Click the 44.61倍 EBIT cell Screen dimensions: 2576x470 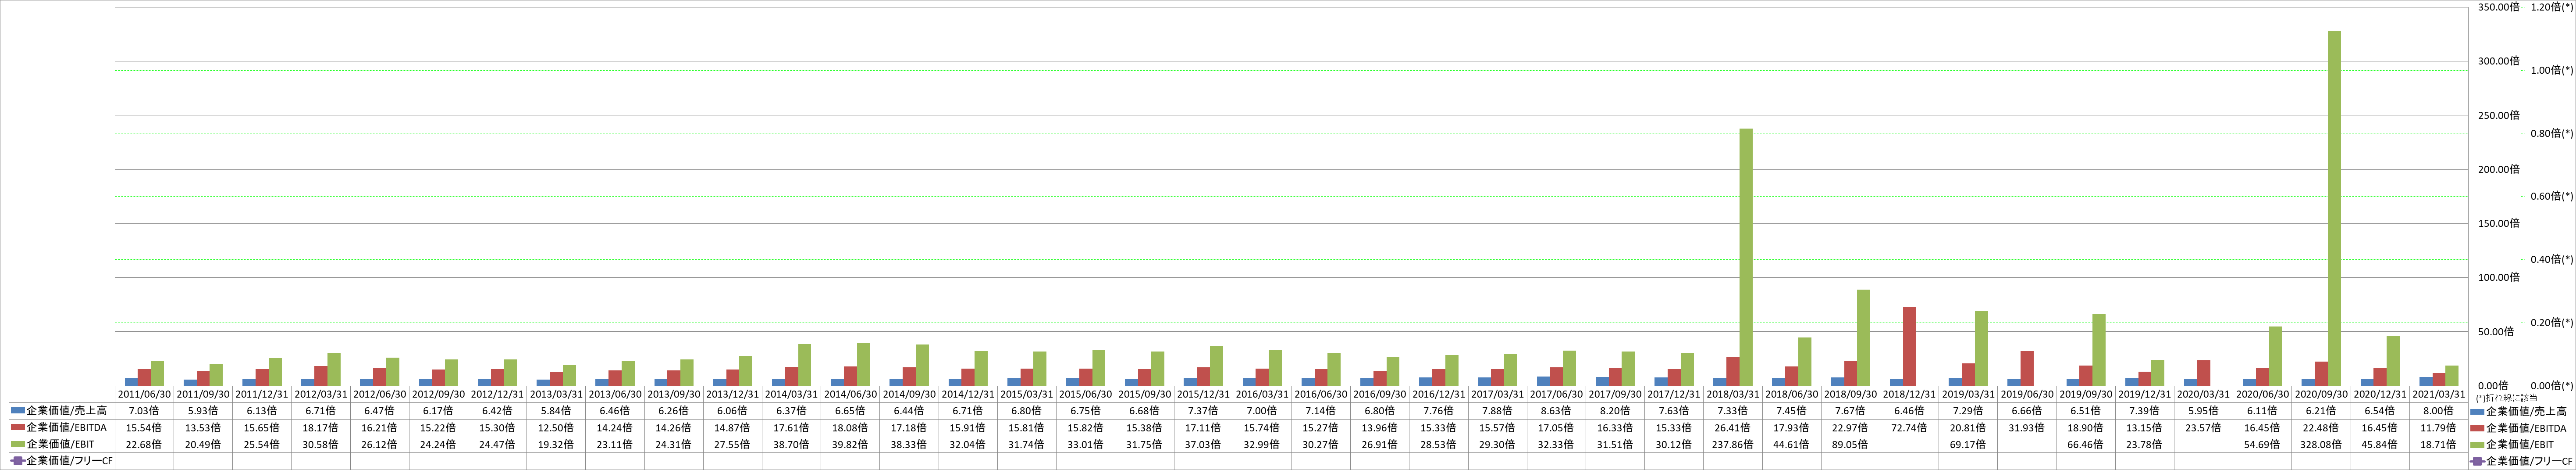pos(1792,445)
